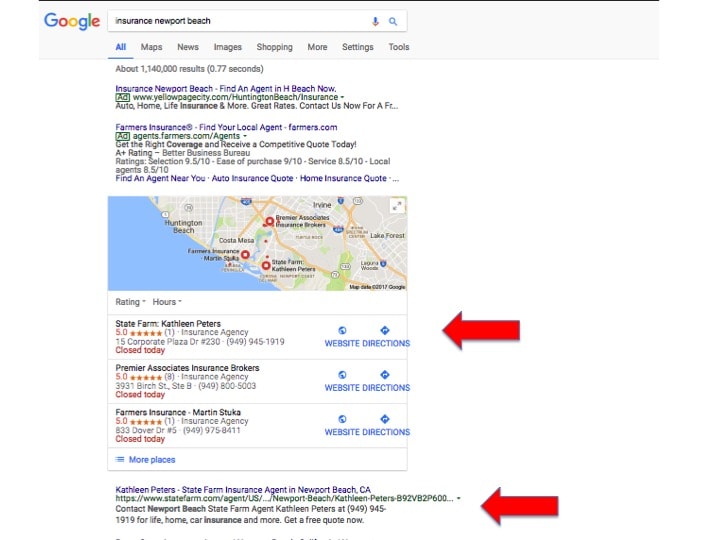Click Irvine label on map

tap(322, 205)
